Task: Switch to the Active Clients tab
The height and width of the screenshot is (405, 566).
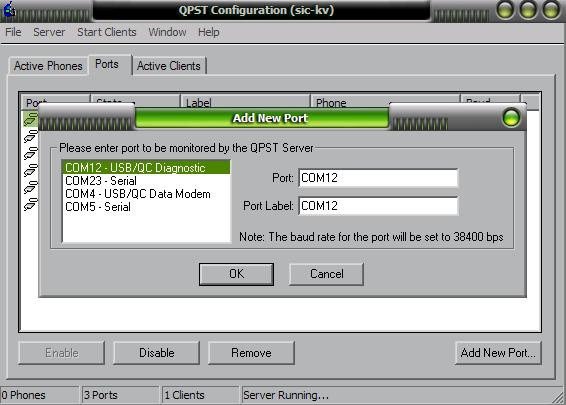Action: pos(169,66)
